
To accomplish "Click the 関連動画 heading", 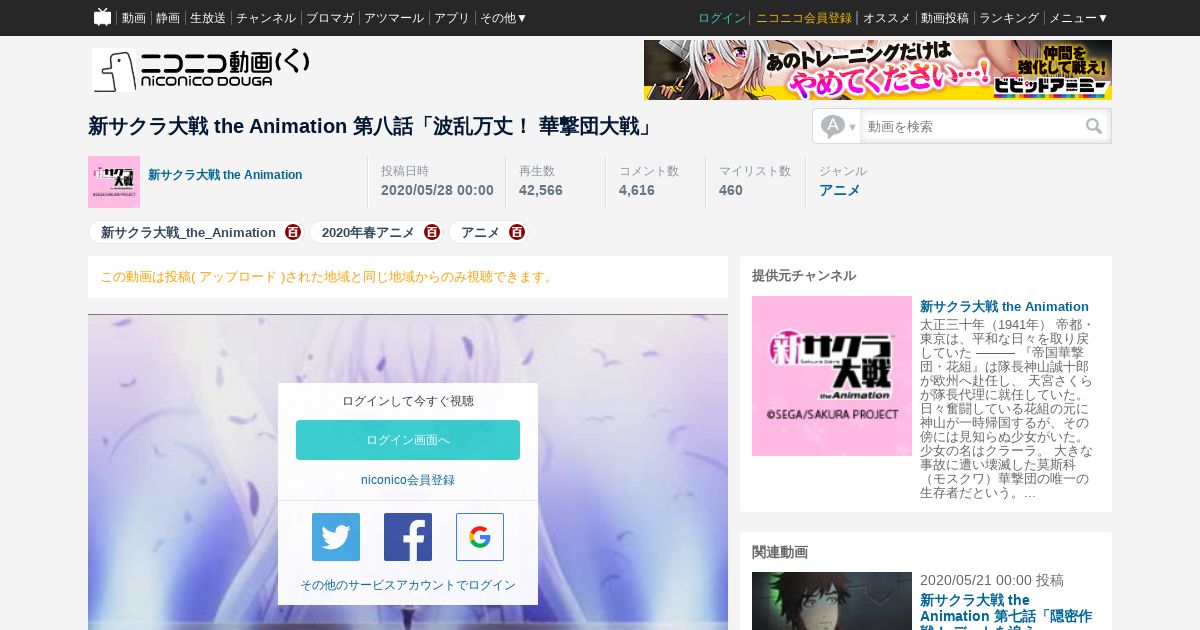I will click(x=780, y=551).
